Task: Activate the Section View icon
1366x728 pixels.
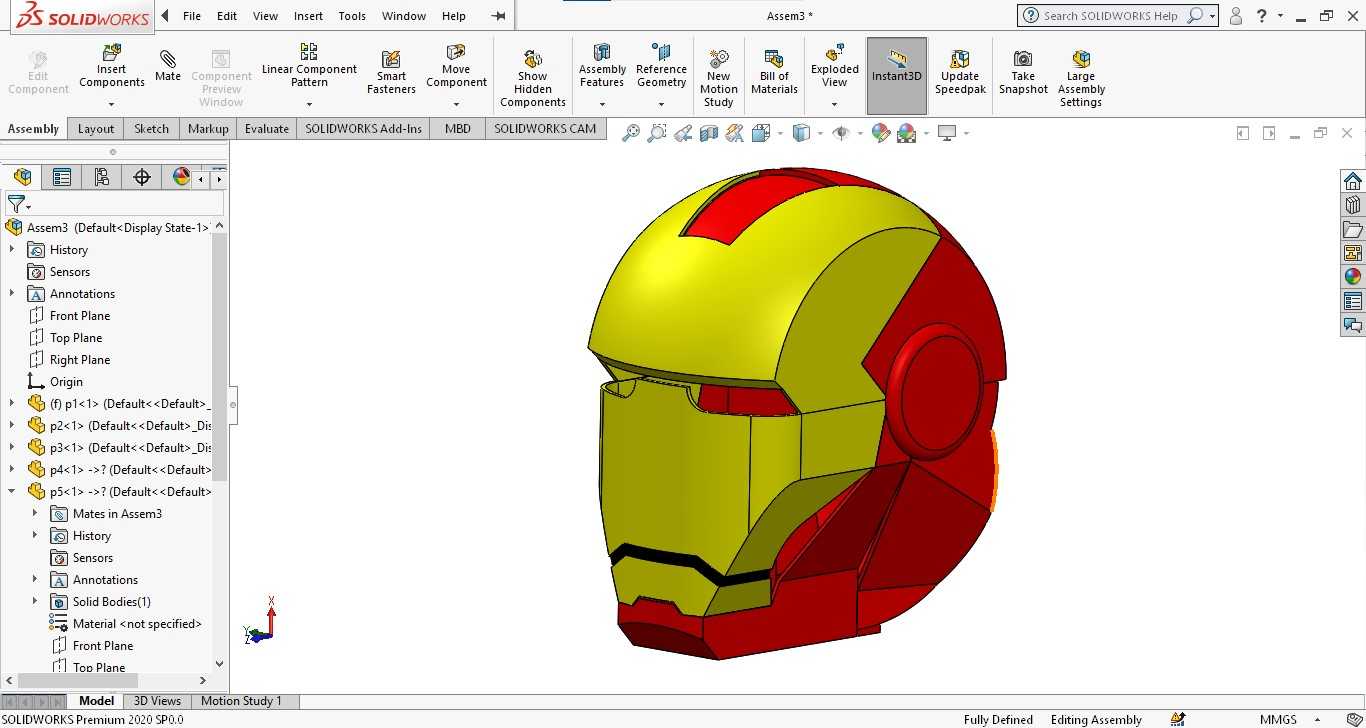Action: pos(709,133)
